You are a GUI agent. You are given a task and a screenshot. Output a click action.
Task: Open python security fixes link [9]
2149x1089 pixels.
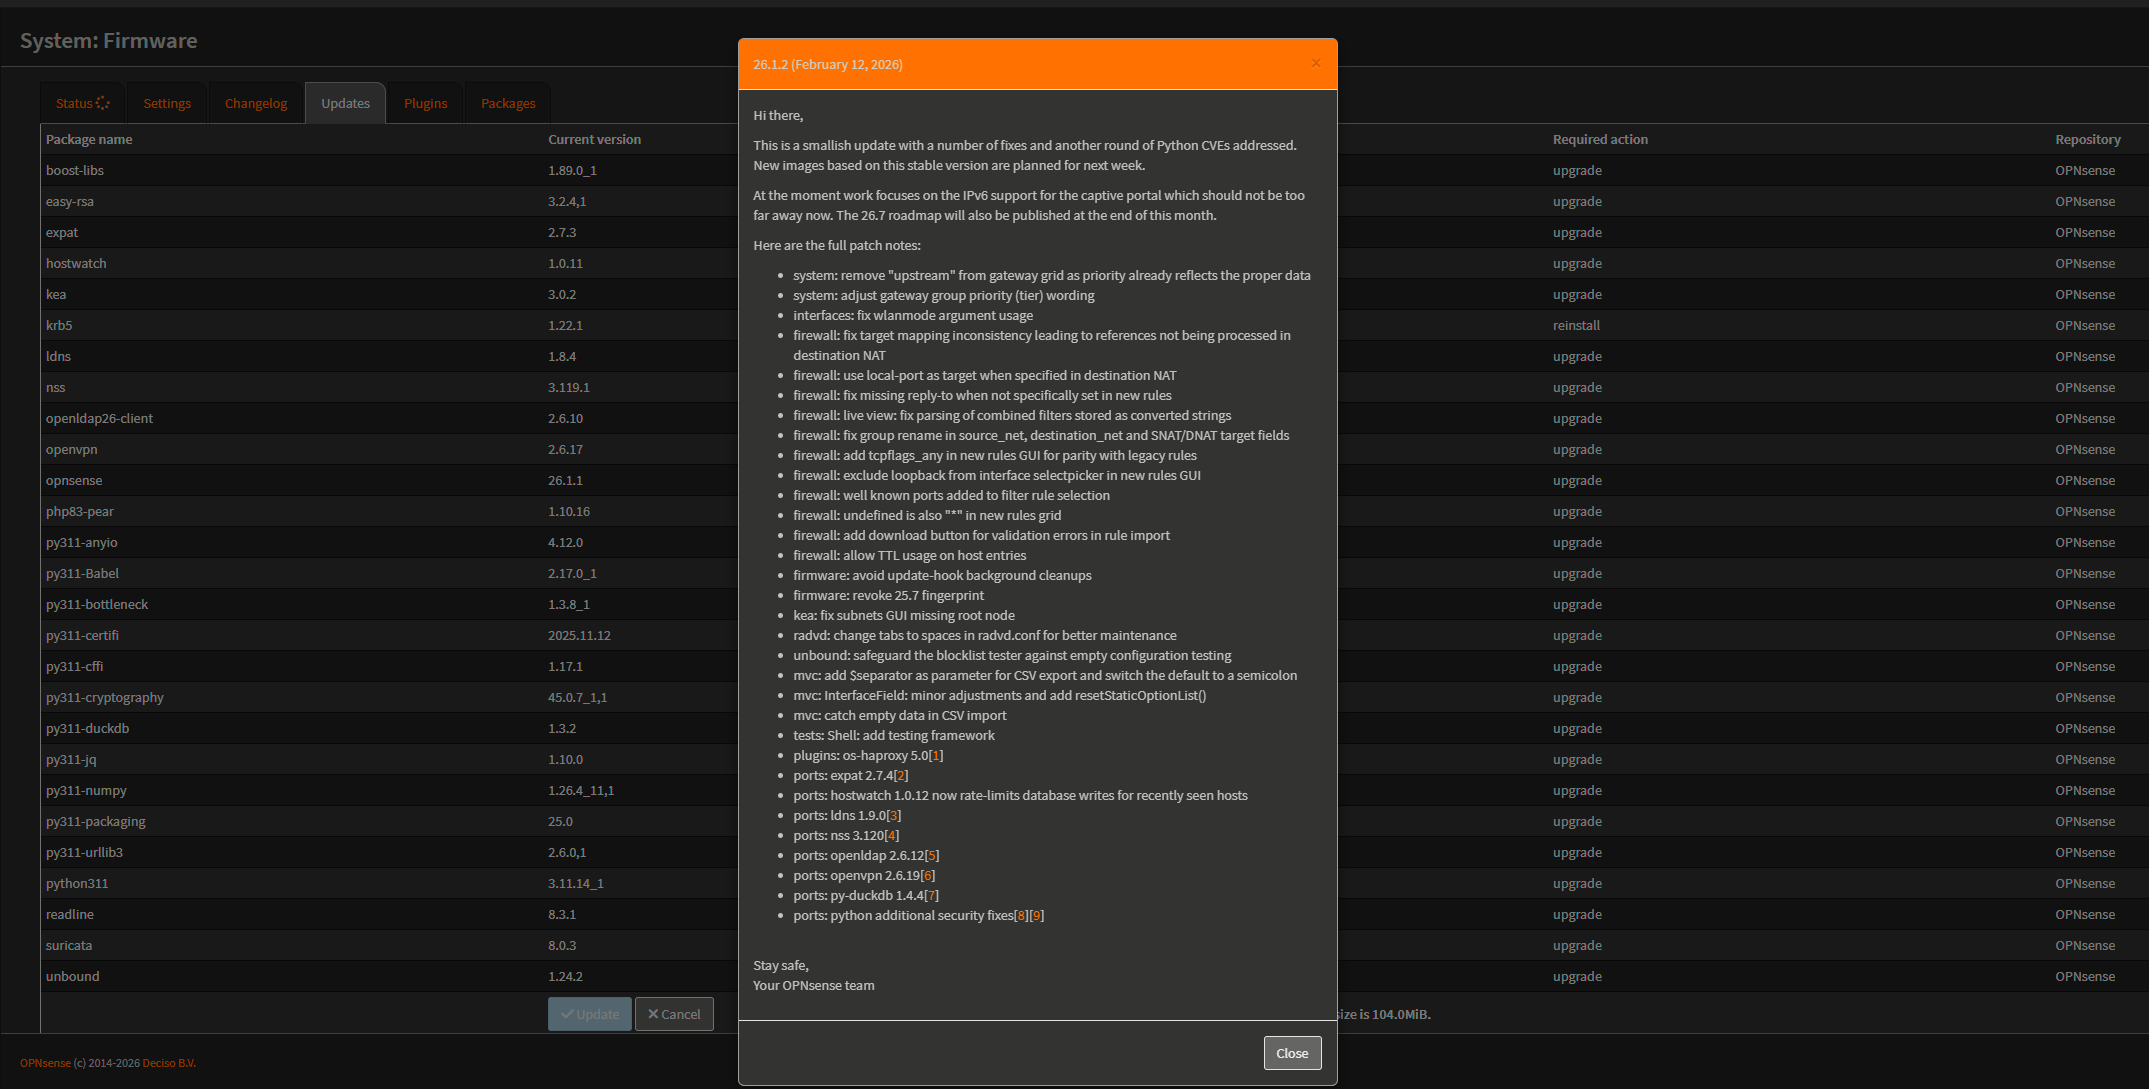tap(1037, 915)
